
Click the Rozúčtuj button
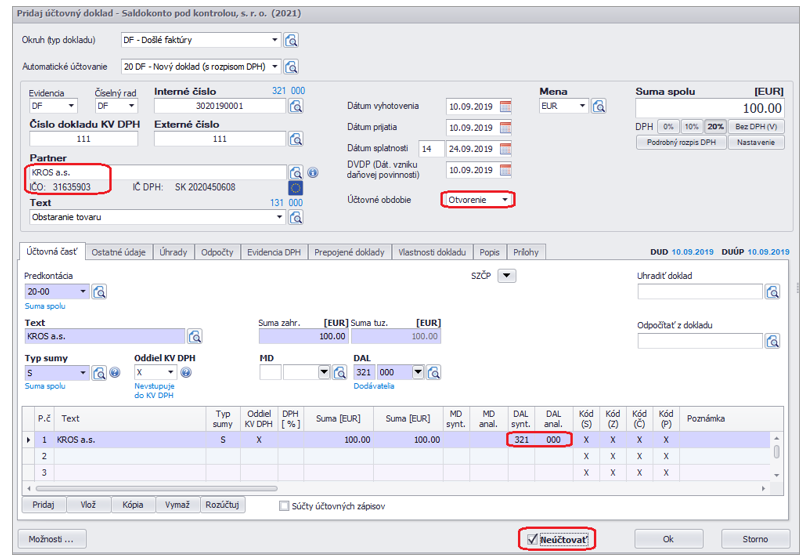point(222,505)
